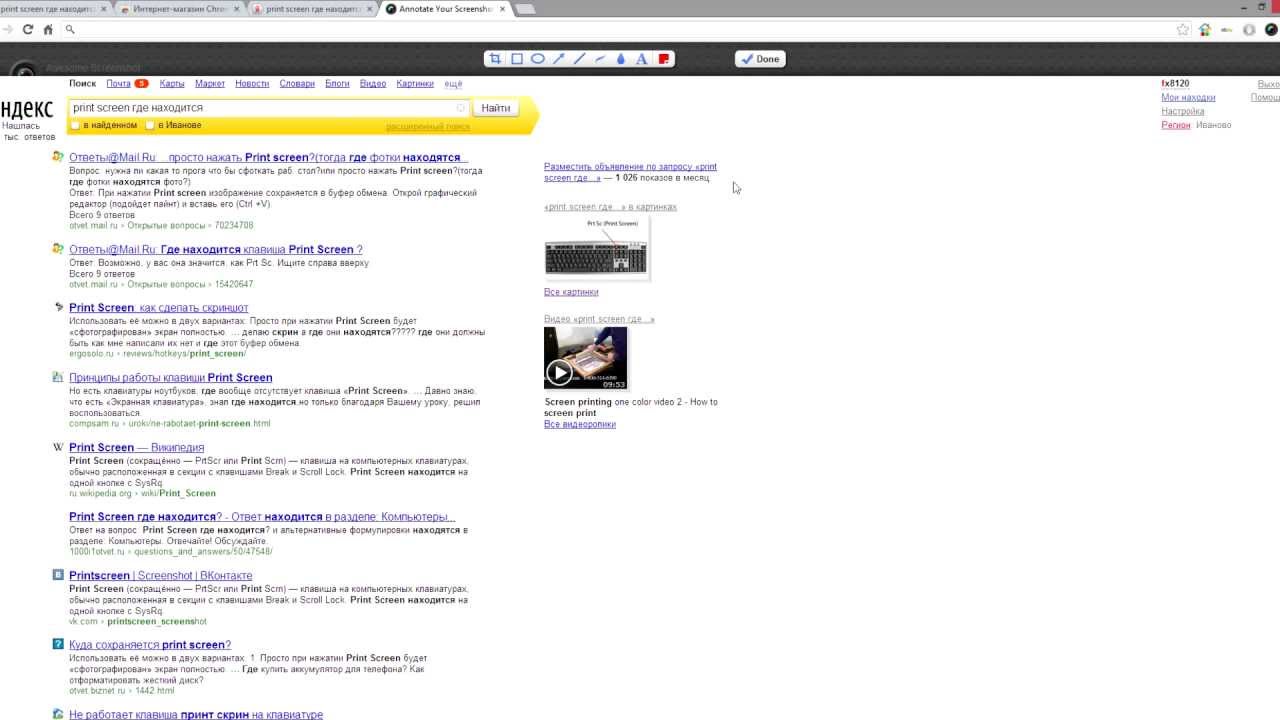The image size is (1280, 720).
Task: Click the 'Найти' search button
Action: coord(496,108)
